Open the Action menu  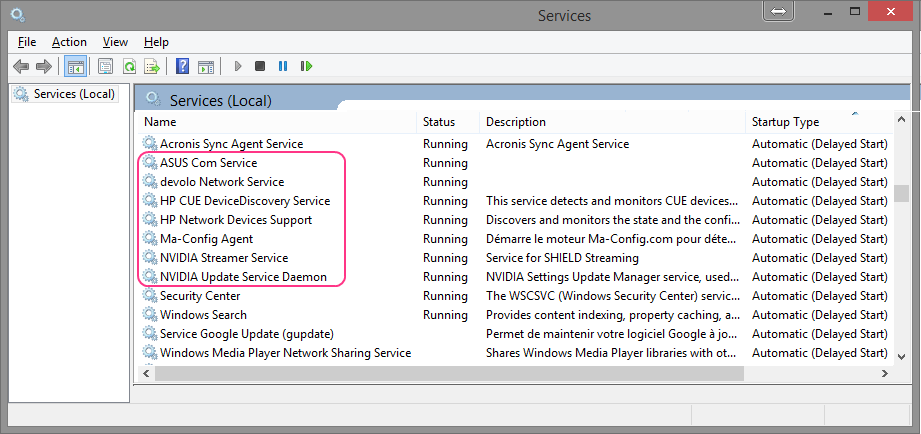[x=69, y=42]
